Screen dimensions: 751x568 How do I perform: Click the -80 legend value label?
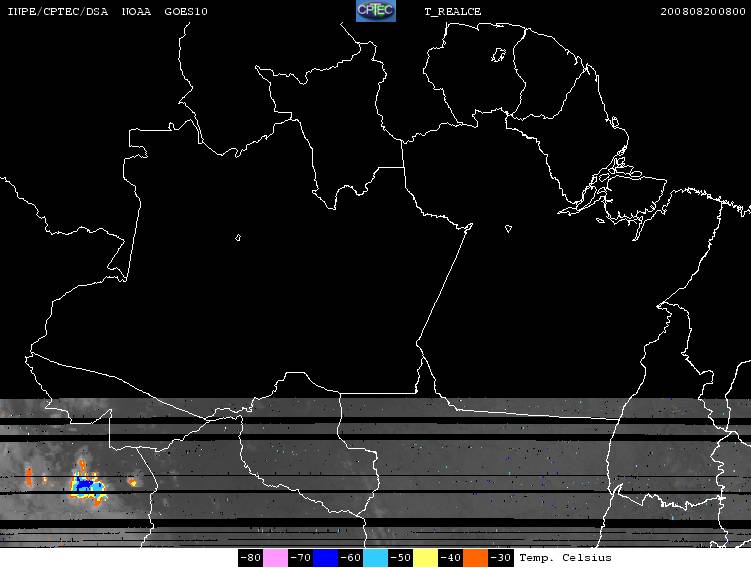250,558
